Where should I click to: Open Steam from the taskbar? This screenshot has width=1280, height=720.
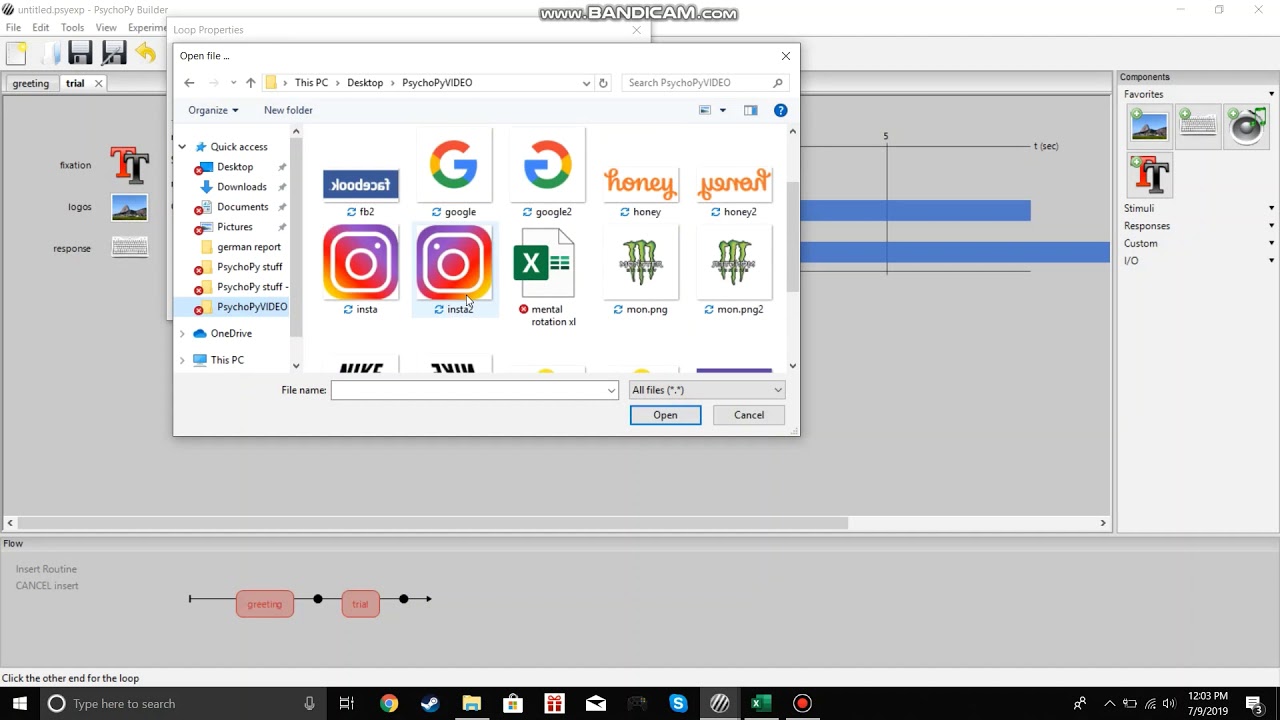pos(430,704)
